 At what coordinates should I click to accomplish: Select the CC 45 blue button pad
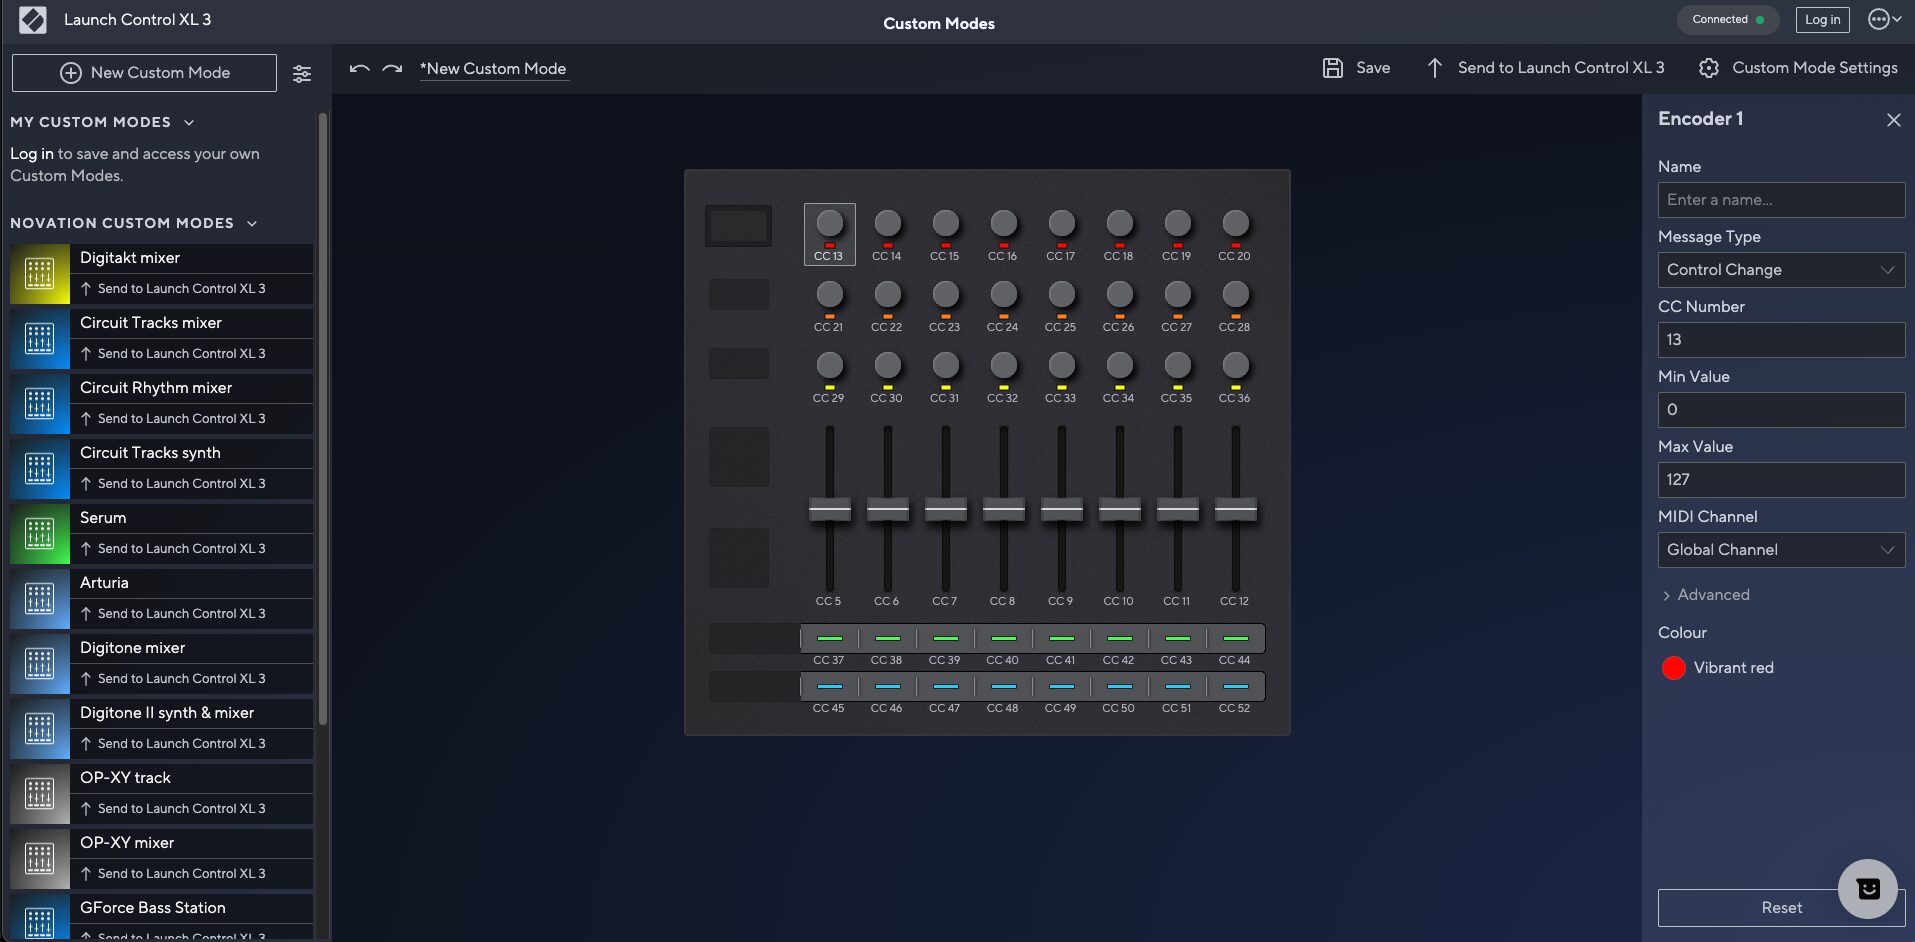point(829,687)
